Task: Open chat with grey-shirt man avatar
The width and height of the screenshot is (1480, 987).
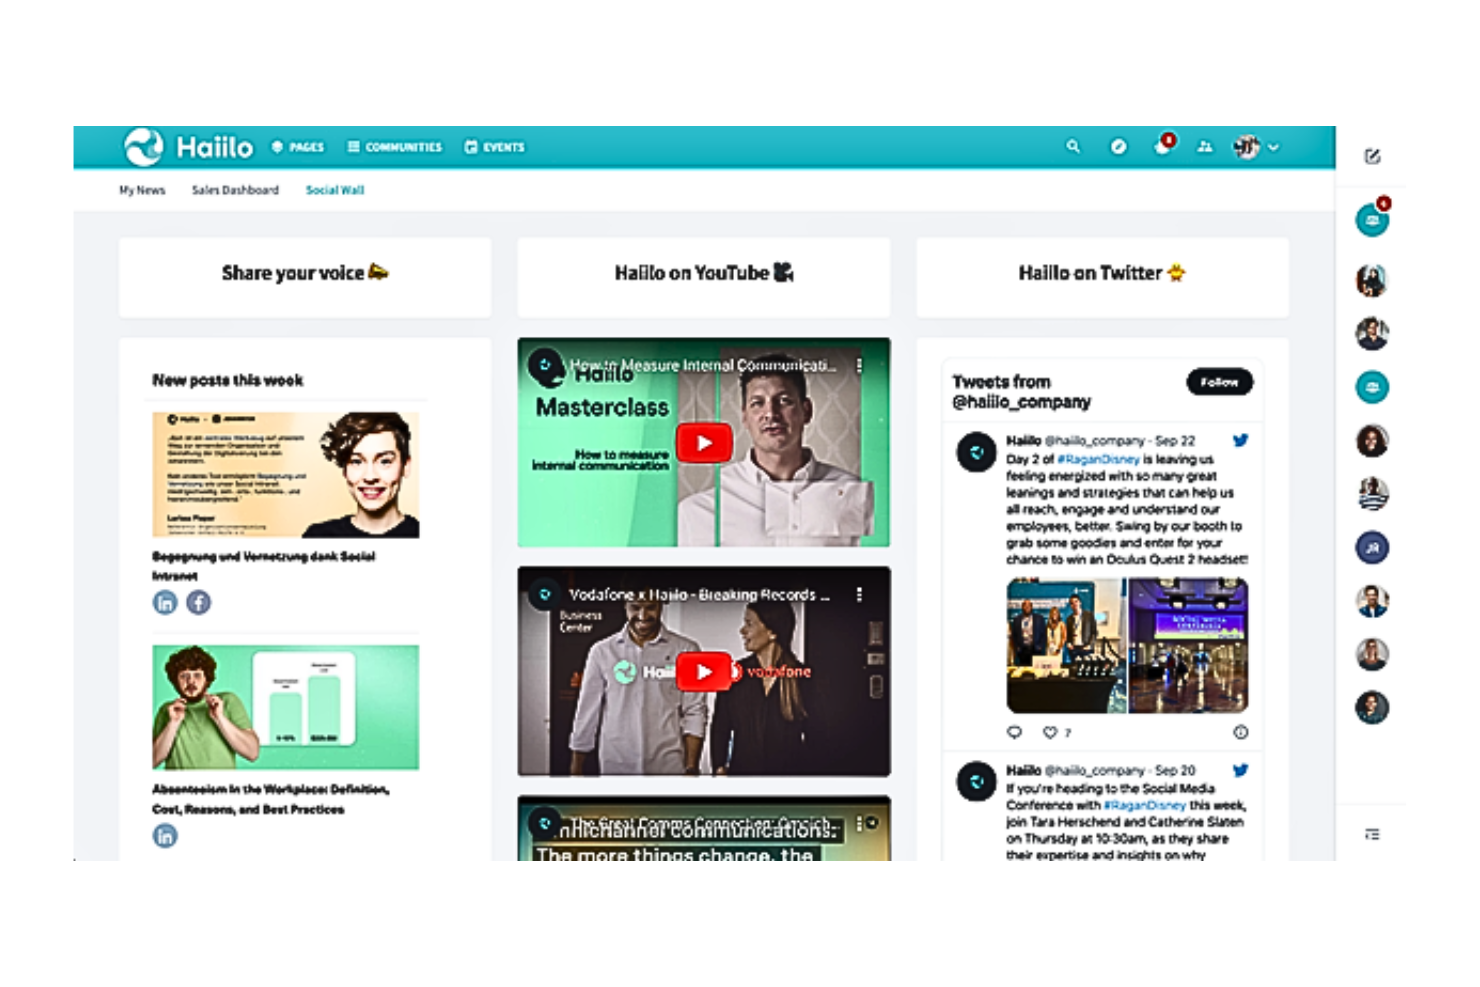Action: pos(1372,654)
